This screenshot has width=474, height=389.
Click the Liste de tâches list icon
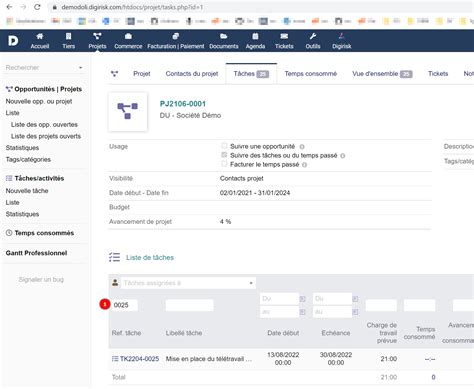coord(114,257)
